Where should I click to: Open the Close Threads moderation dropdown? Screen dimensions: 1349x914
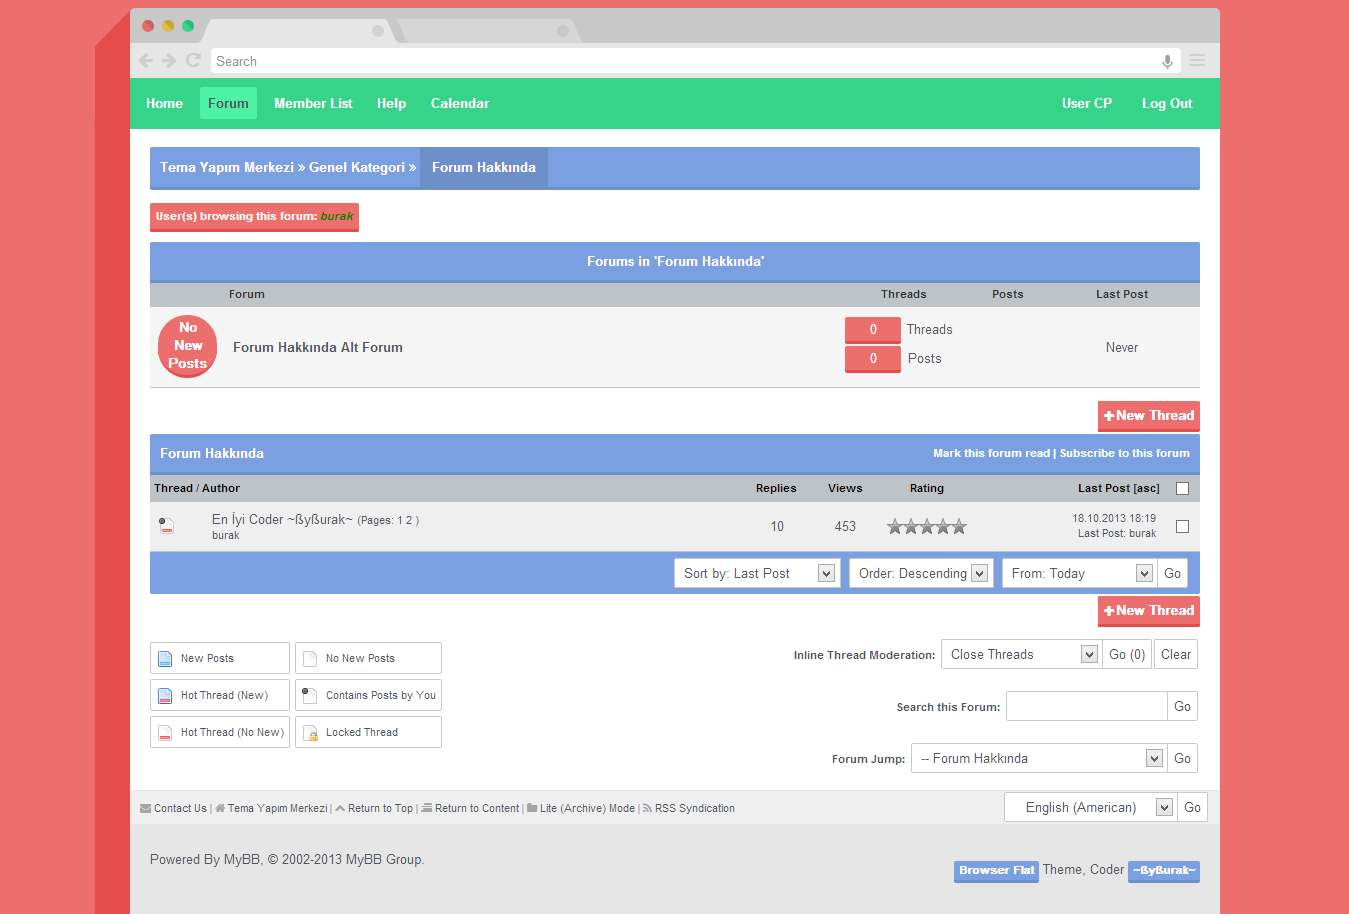pos(1021,654)
